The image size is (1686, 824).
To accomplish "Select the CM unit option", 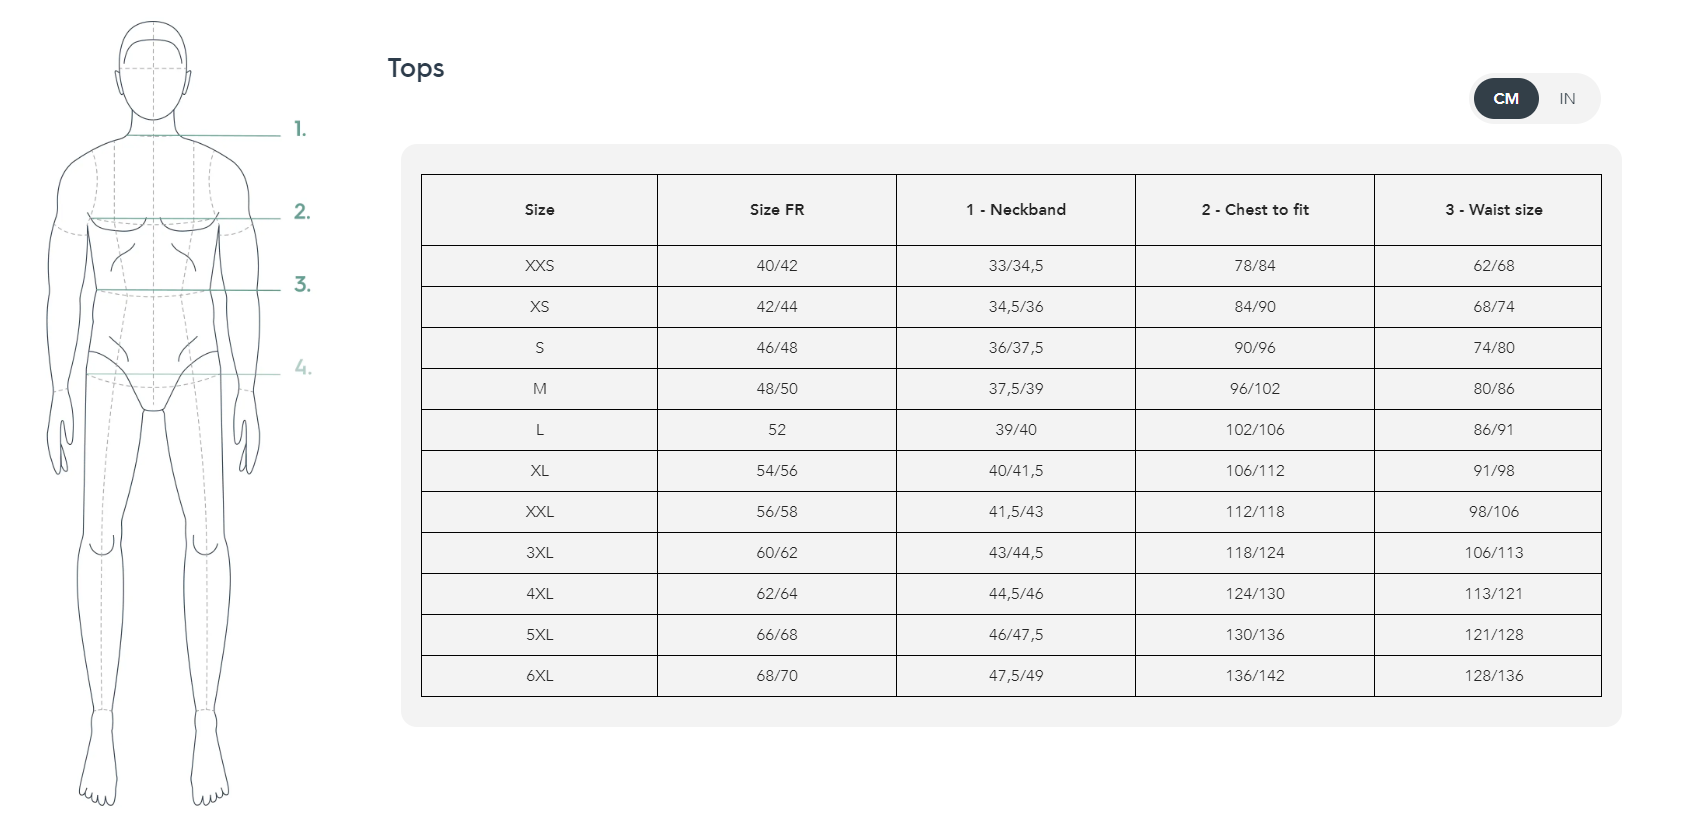I will pos(1506,99).
